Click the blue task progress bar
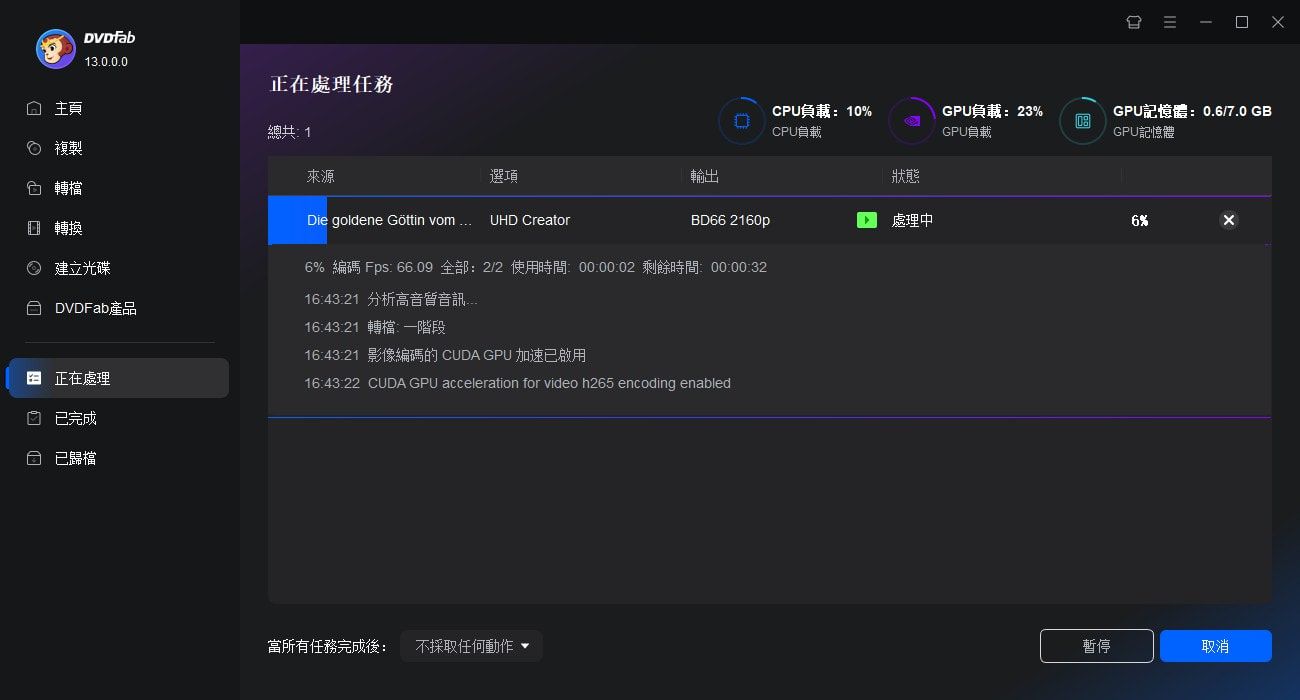 (297, 220)
